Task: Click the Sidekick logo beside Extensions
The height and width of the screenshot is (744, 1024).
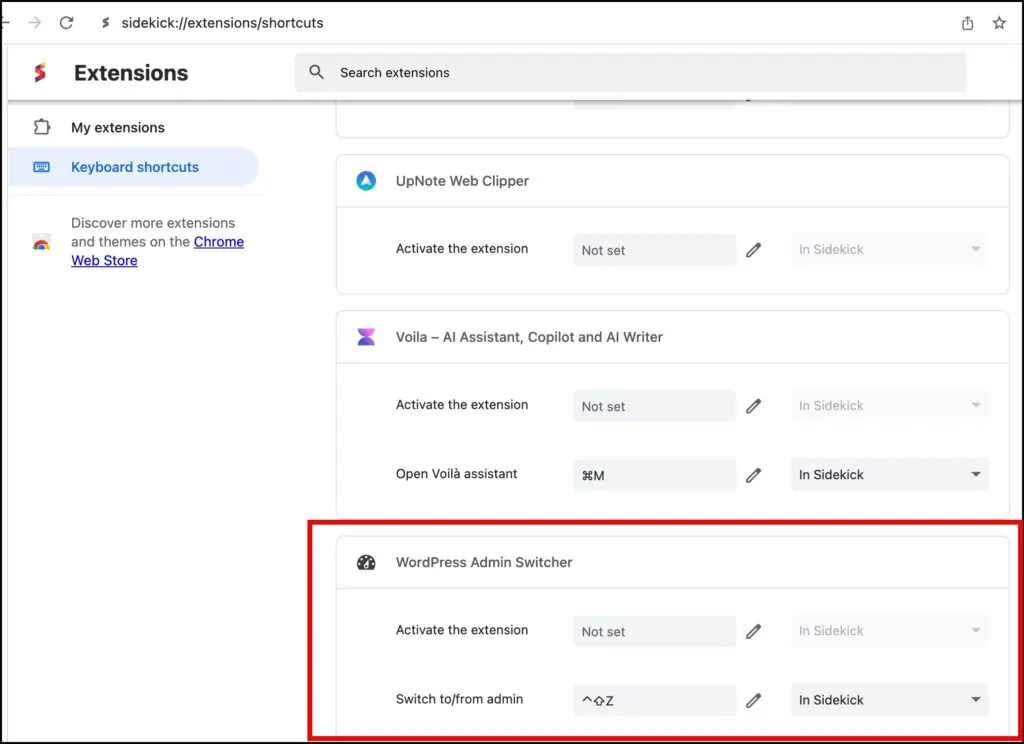Action: (x=40, y=73)
